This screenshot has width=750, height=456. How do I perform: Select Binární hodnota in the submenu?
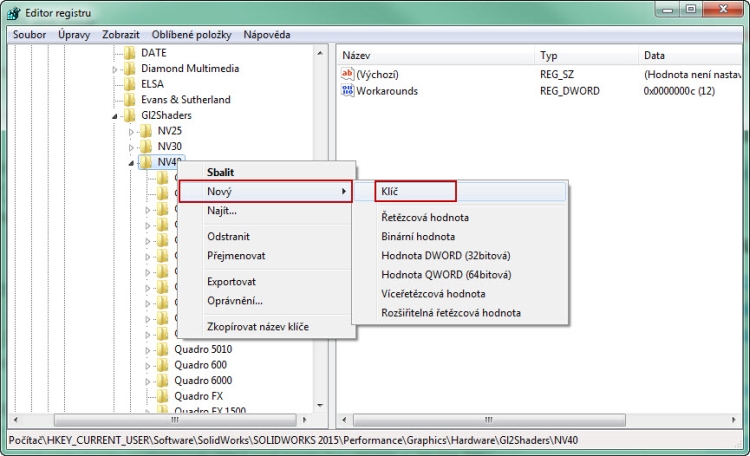pyautogui.click(x=460, y=236)
